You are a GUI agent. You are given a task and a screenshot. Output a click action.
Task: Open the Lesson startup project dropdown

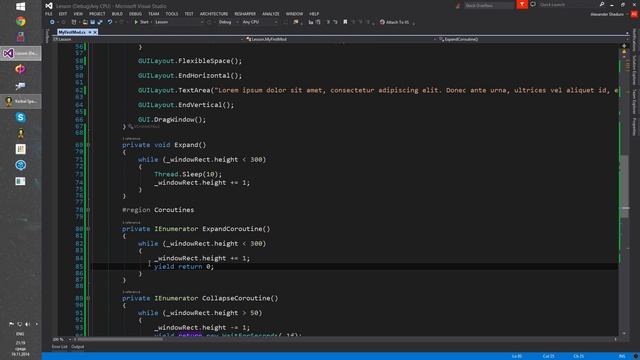click(179, 22)
